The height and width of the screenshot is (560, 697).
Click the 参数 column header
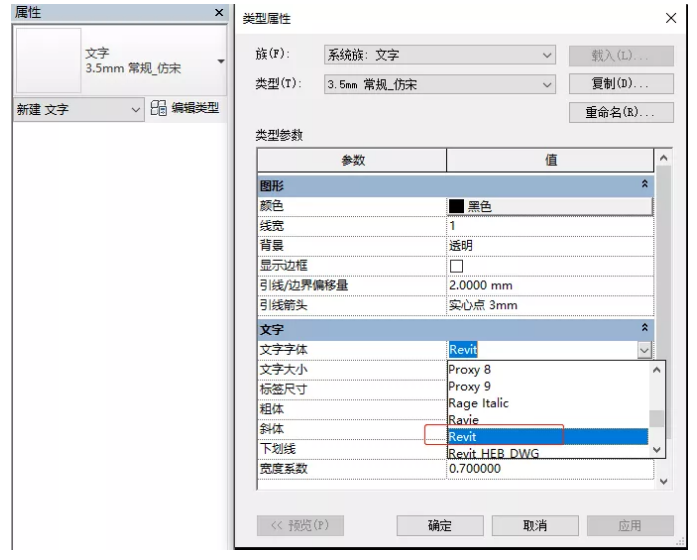(x=352, y=160)
